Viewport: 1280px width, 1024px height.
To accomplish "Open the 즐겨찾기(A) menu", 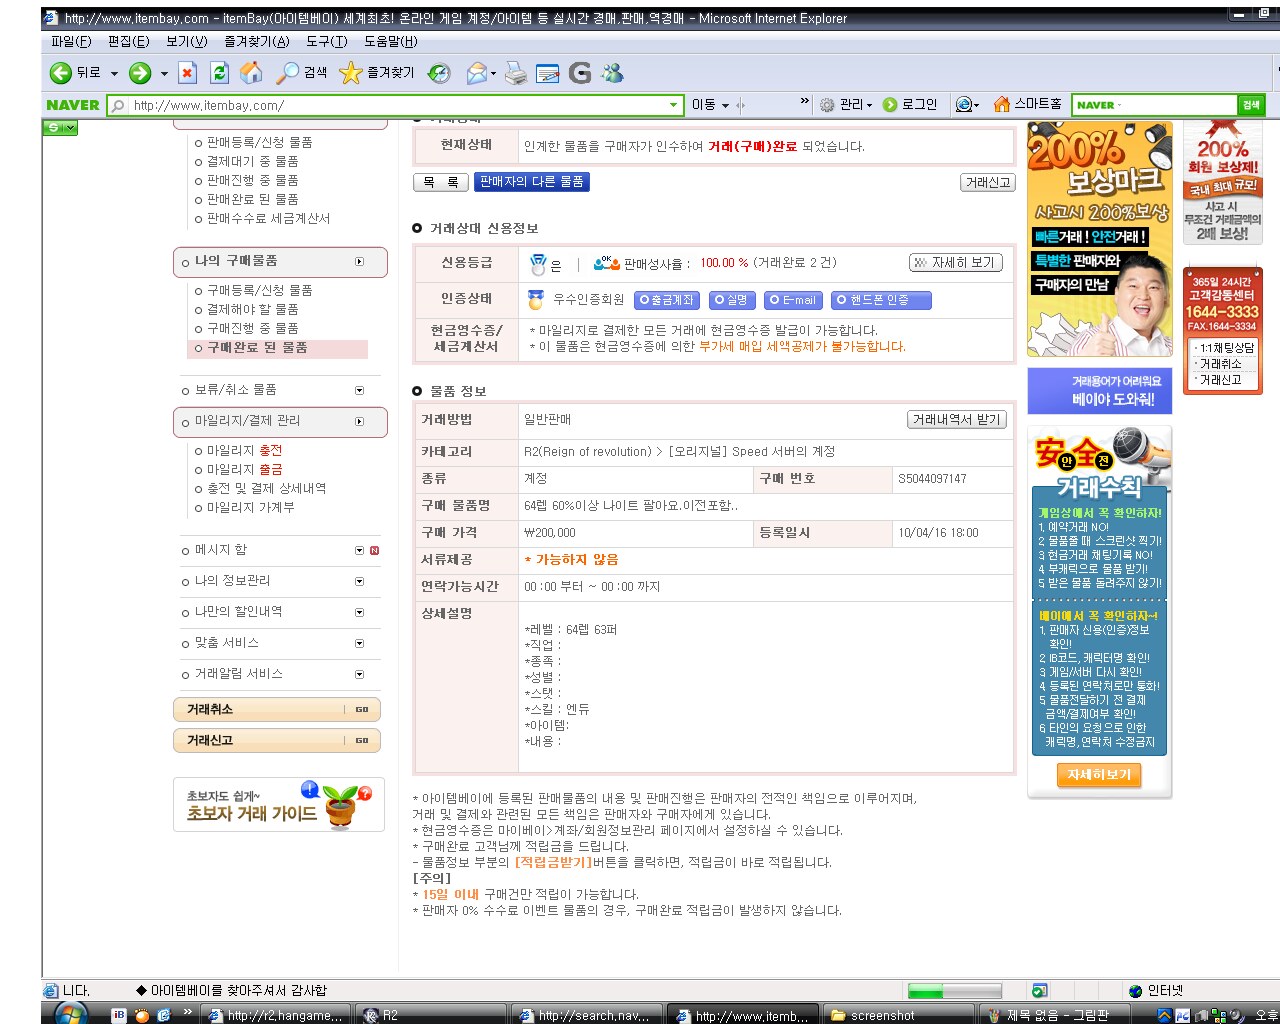I will click(x=256, y=41).
